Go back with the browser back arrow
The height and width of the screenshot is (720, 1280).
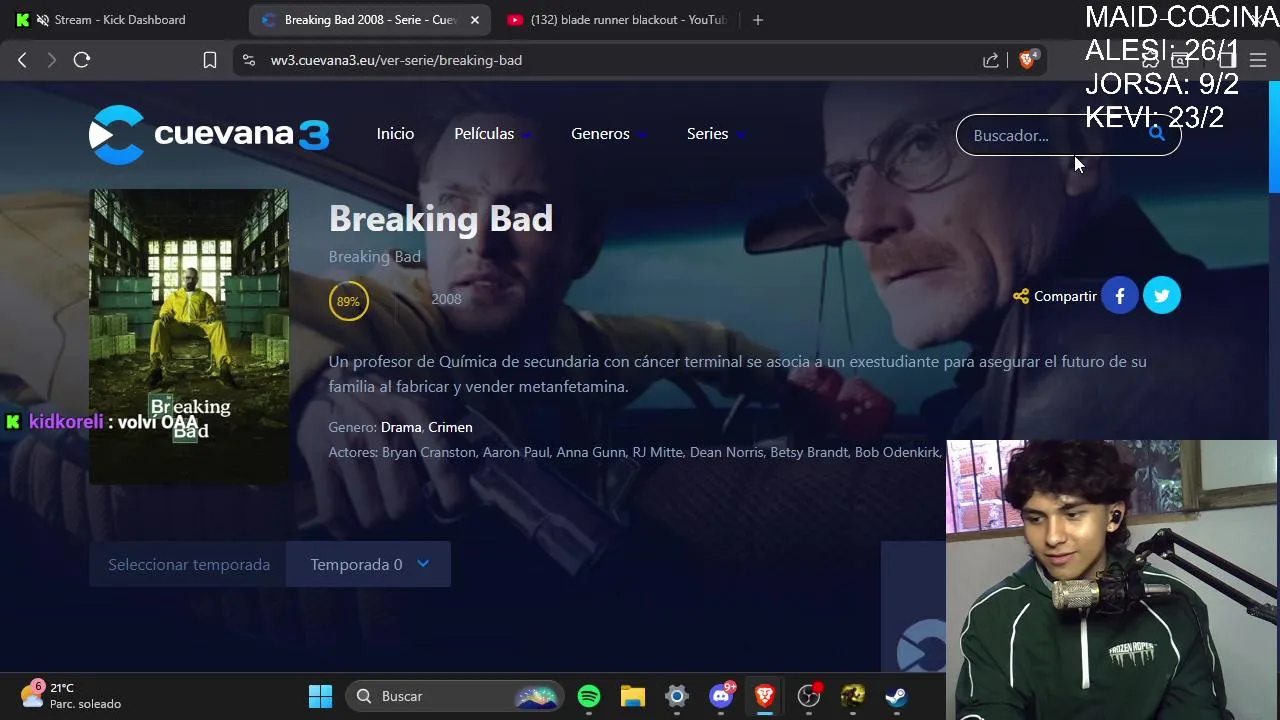coord(22,60)
